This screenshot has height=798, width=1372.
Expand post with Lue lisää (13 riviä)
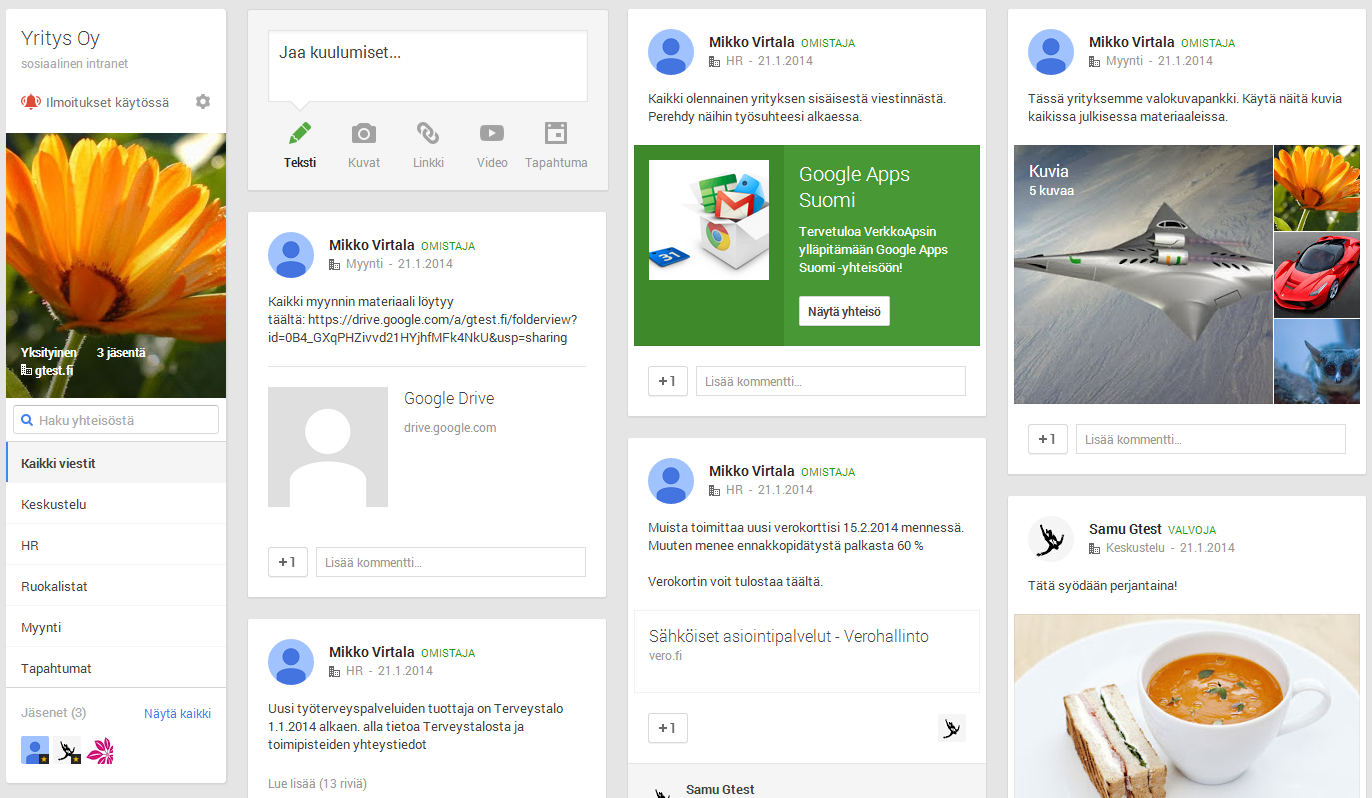318,783
